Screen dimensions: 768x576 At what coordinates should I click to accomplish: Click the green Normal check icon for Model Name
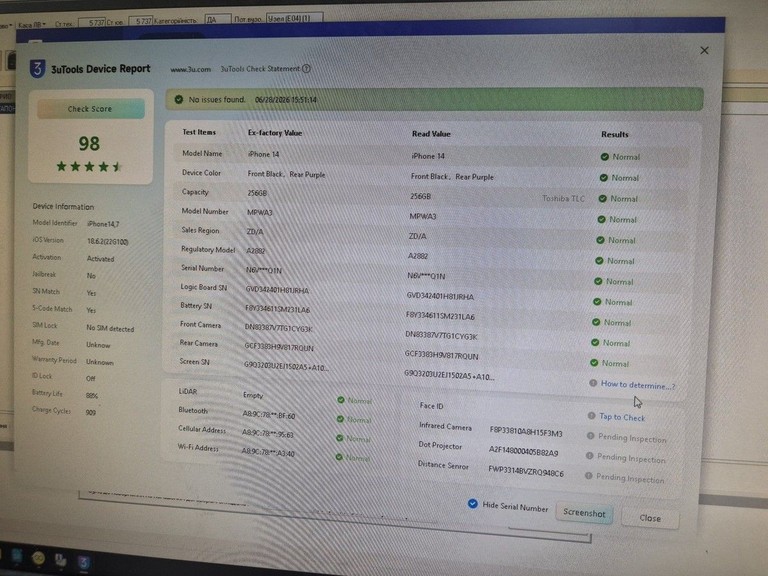coord(605,157)
